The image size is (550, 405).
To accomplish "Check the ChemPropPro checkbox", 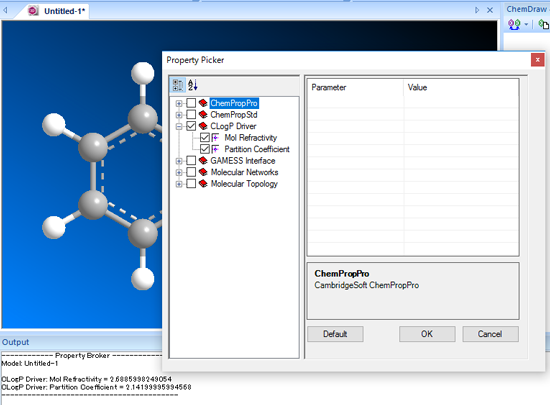I will (191, 103).
